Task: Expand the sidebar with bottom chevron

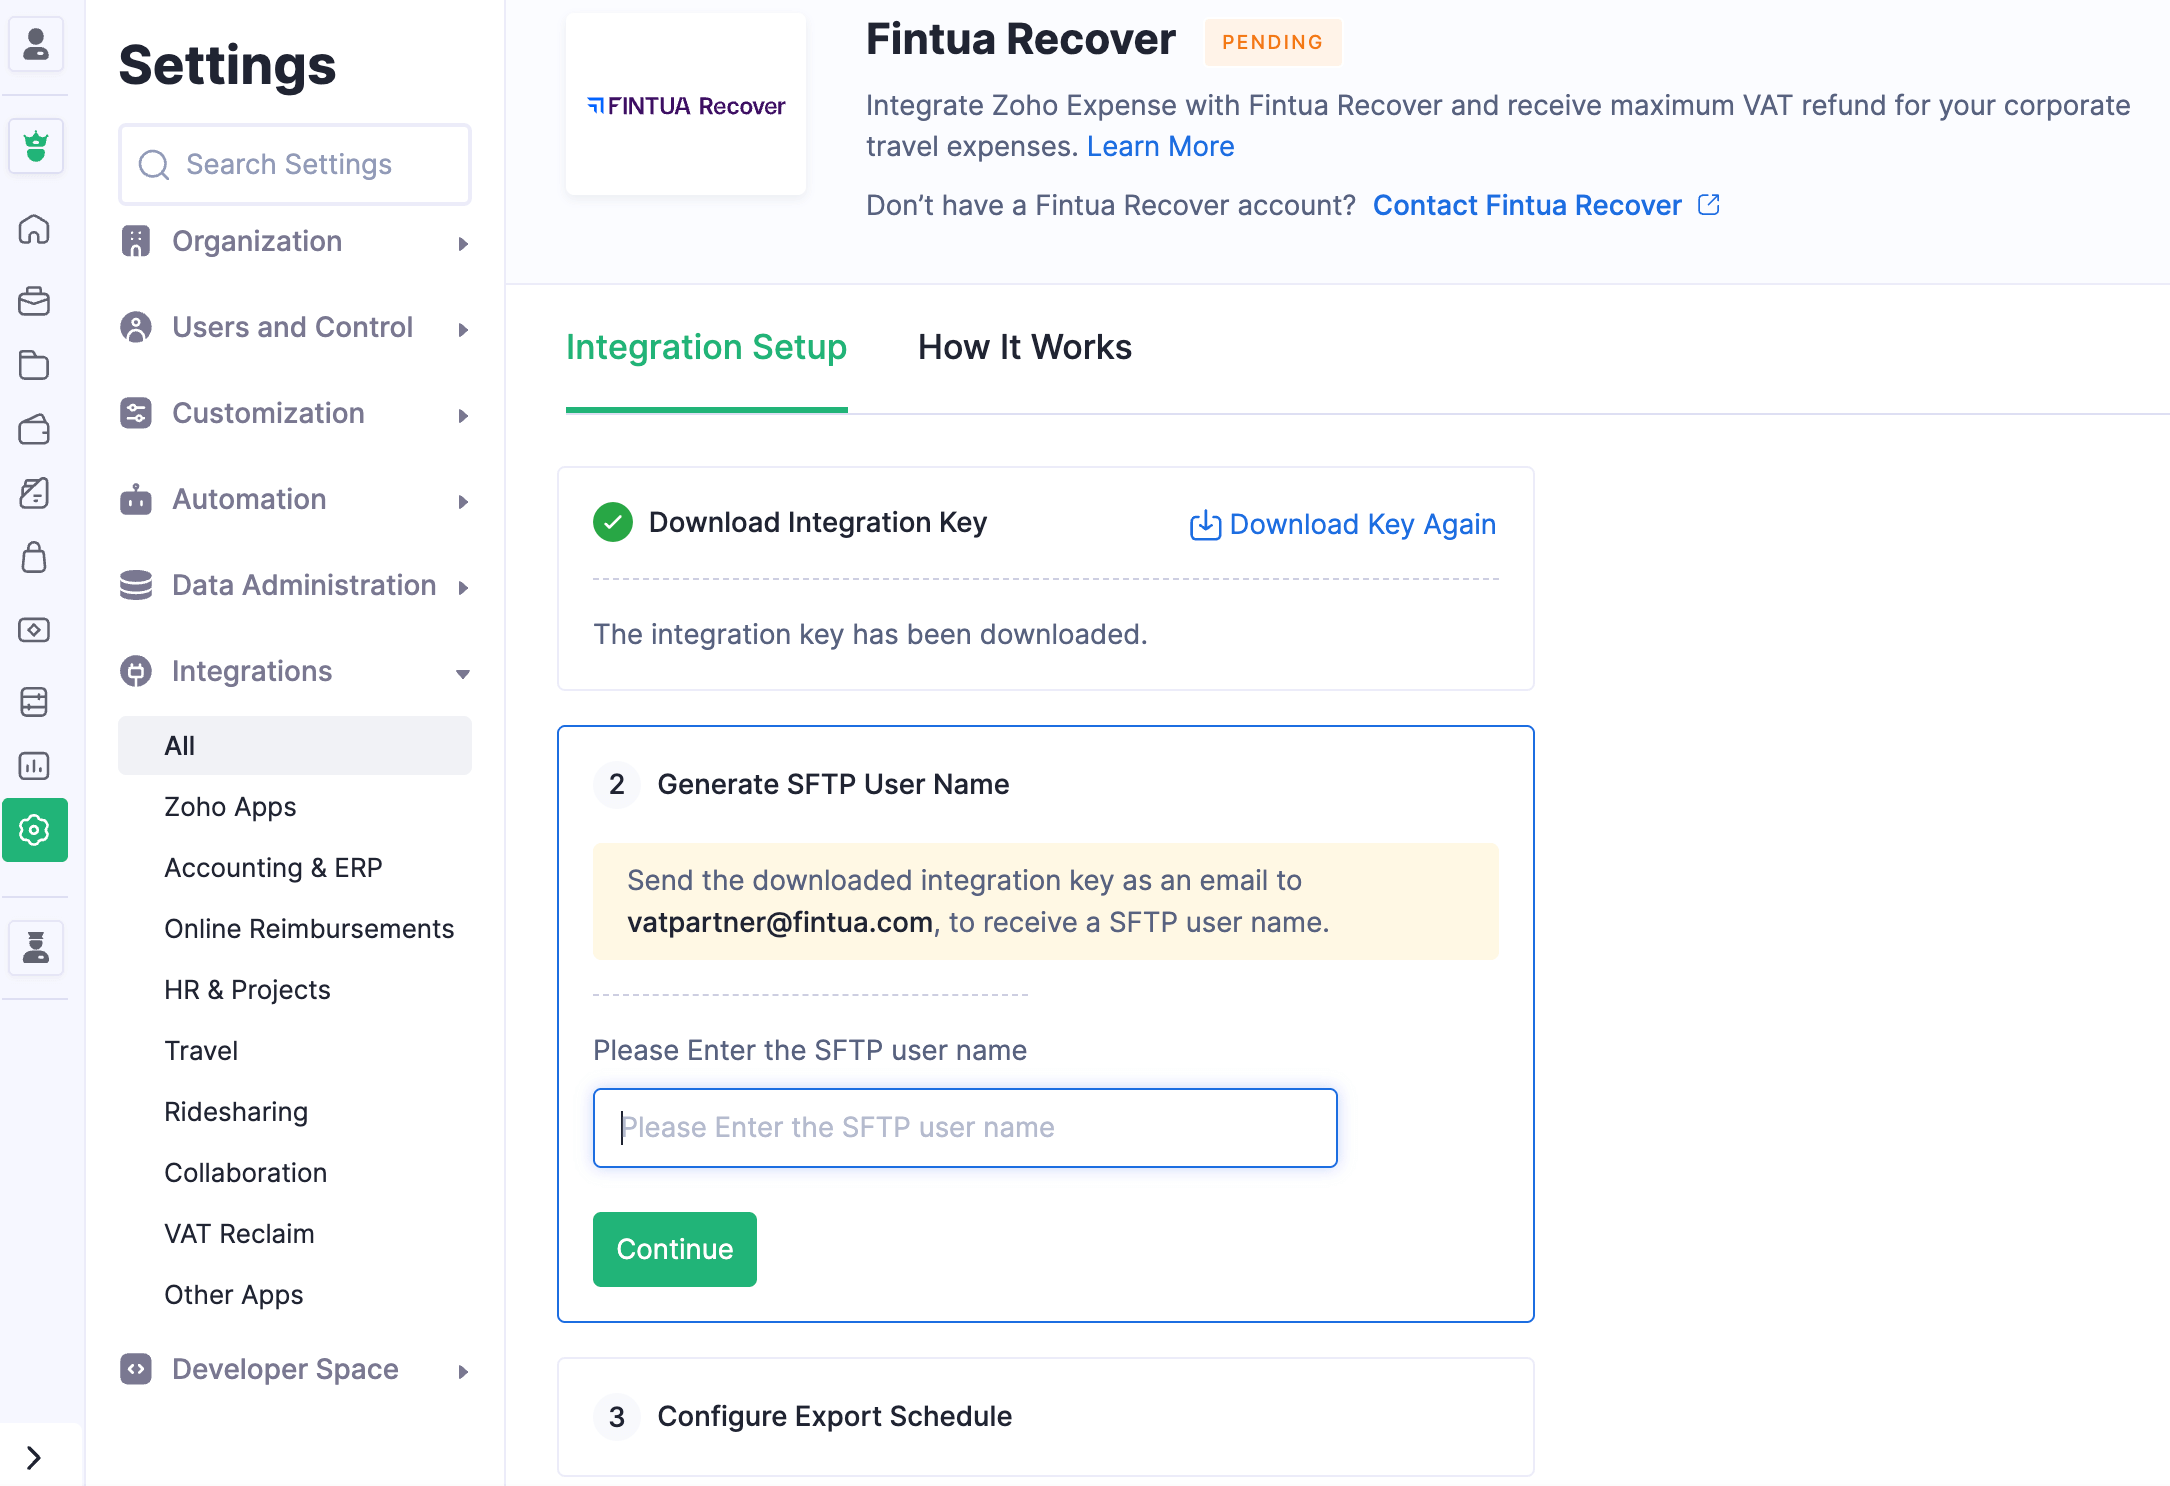Action: click(x=34, y=1457)
